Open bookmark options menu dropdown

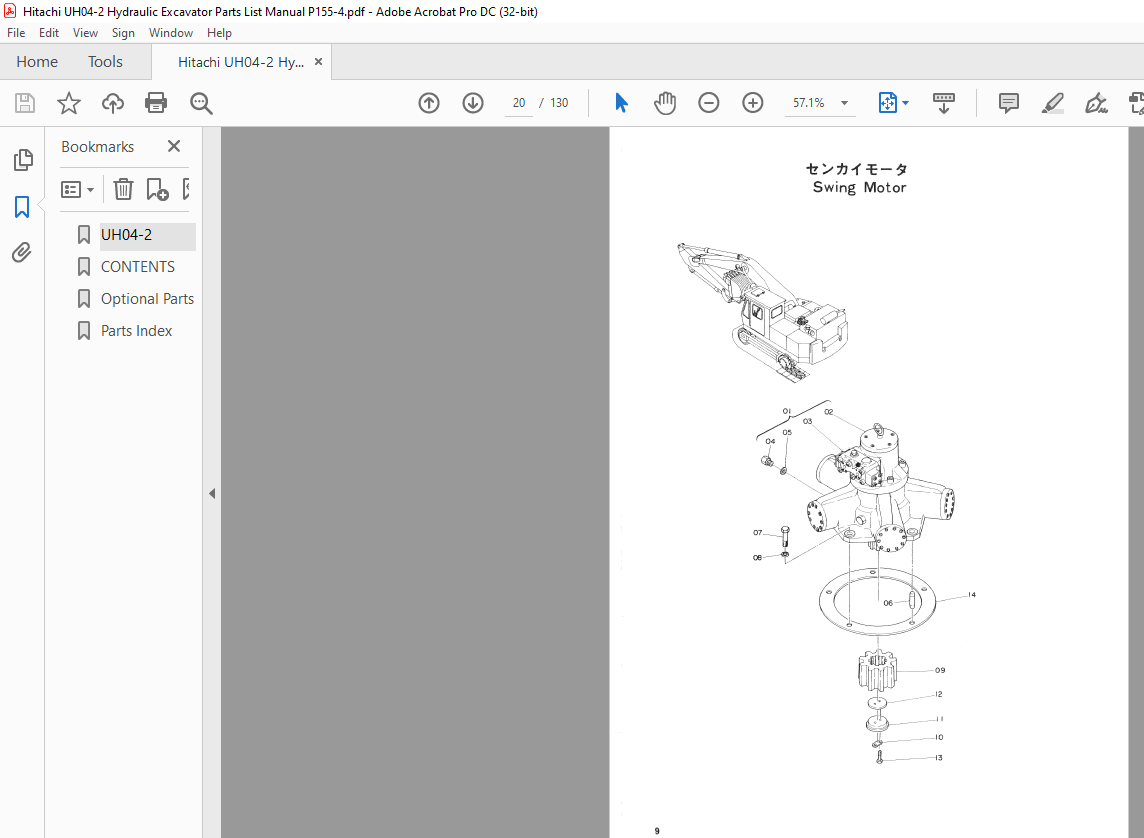(77, 190)
